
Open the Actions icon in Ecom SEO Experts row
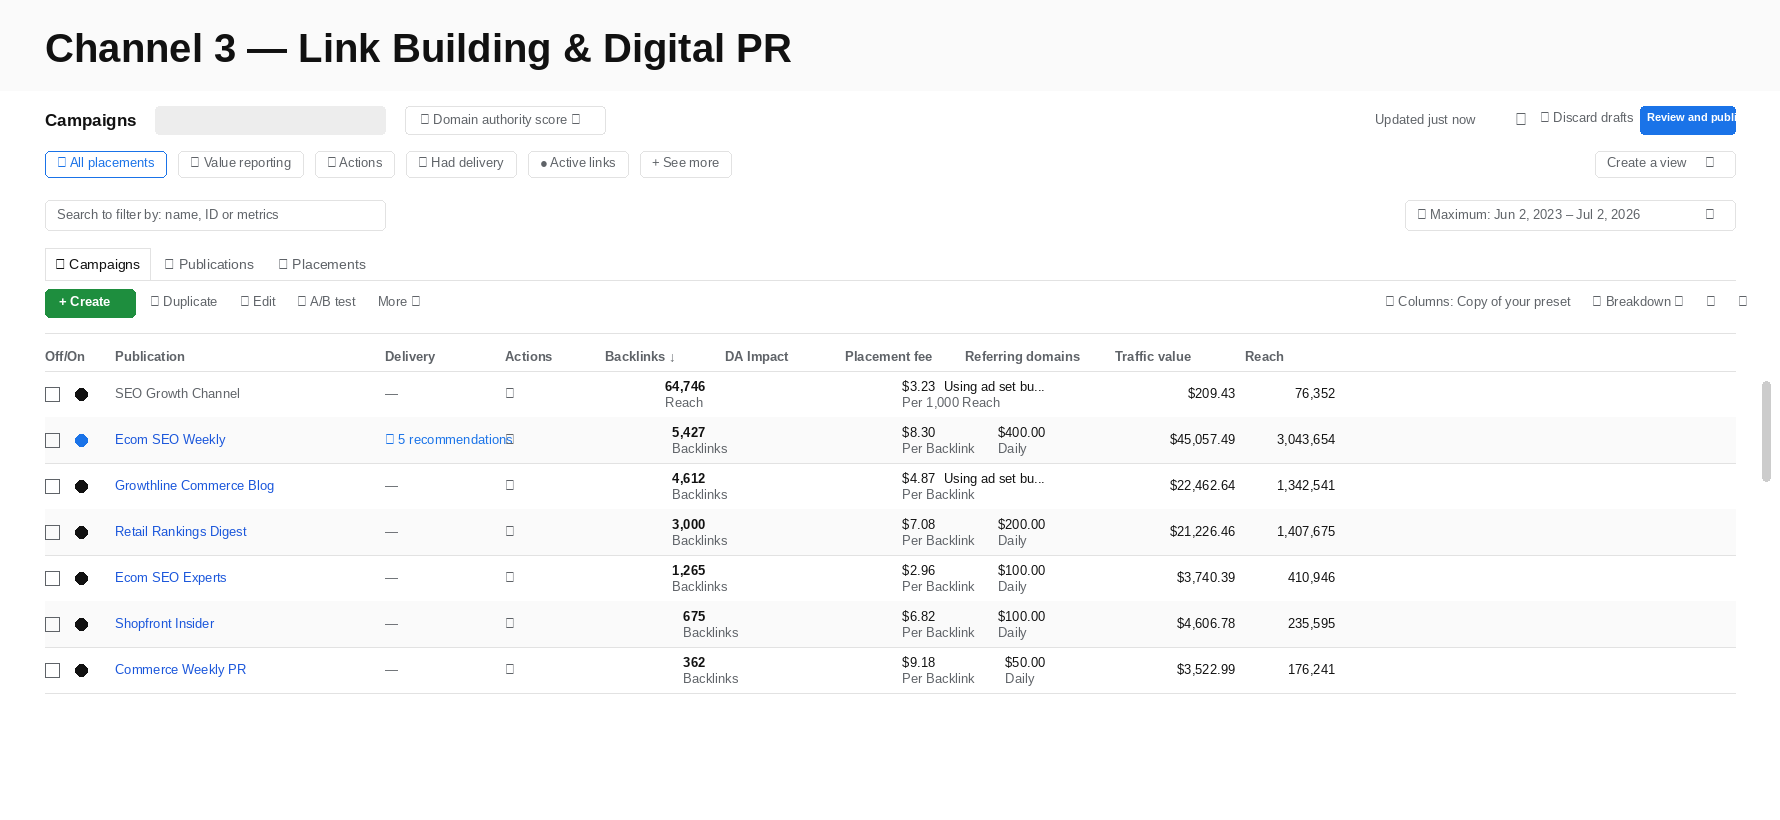click(x=510, y=578)
